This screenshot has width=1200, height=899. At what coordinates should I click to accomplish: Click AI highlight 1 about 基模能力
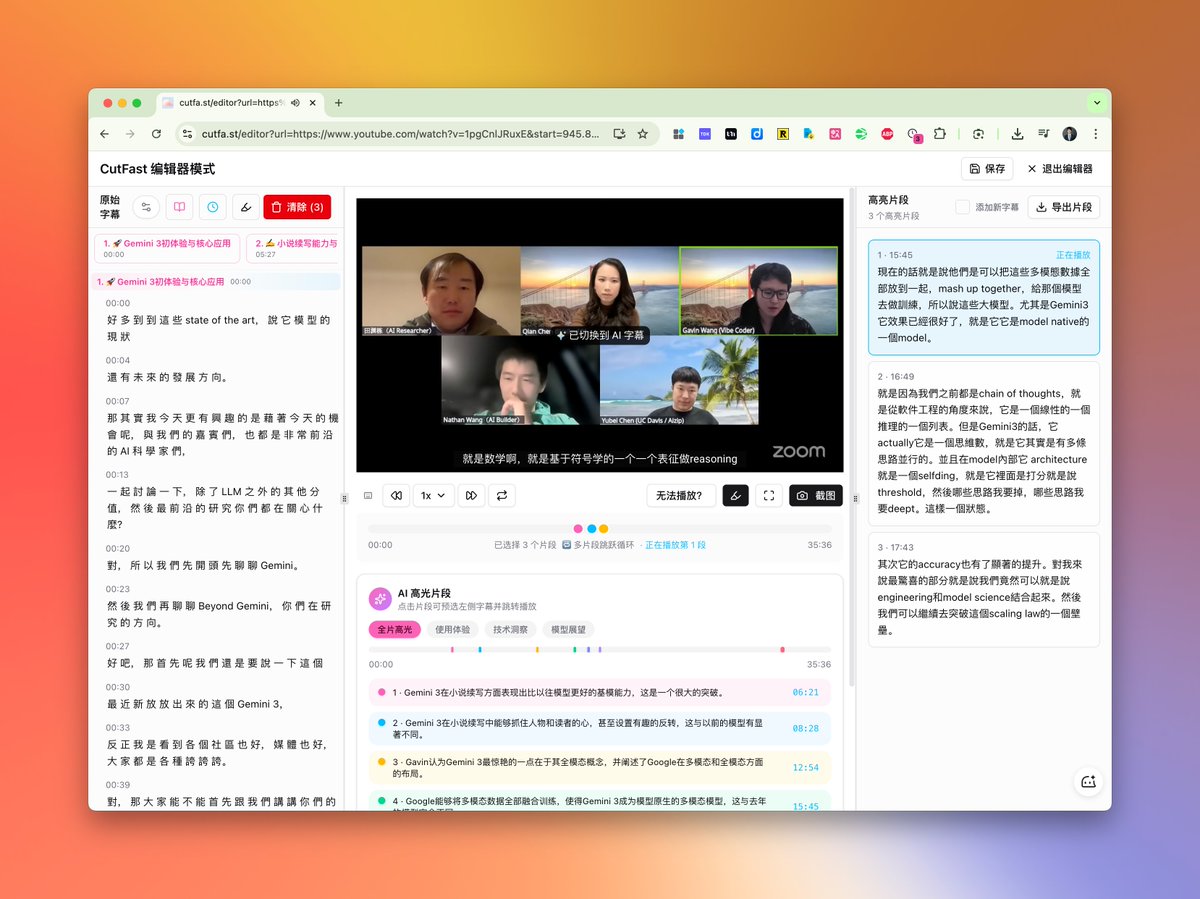click(x=599, y=692)
